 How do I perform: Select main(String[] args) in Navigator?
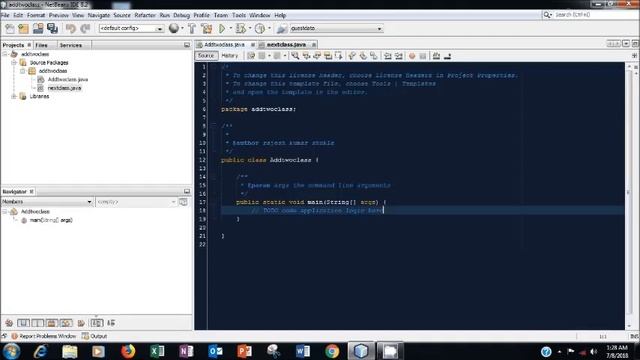tap(51, 220)
